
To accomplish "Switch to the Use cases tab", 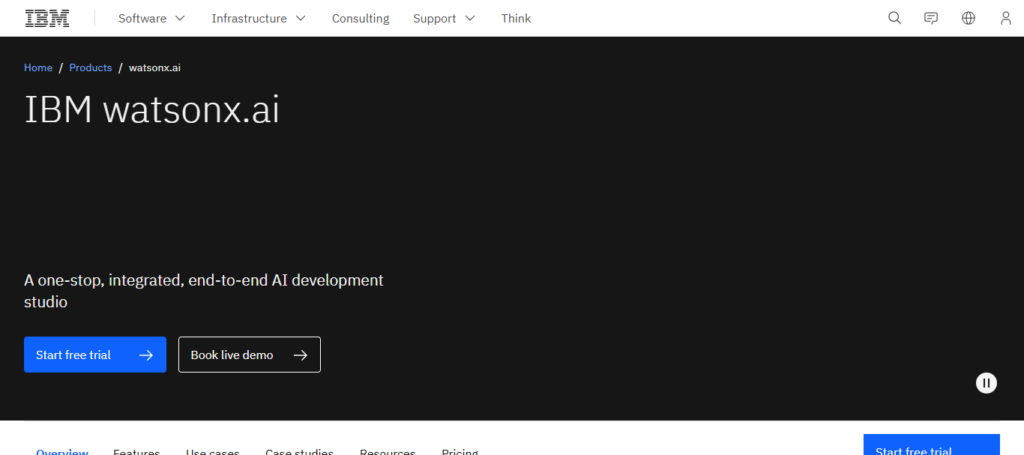I will tap(212, 450).
